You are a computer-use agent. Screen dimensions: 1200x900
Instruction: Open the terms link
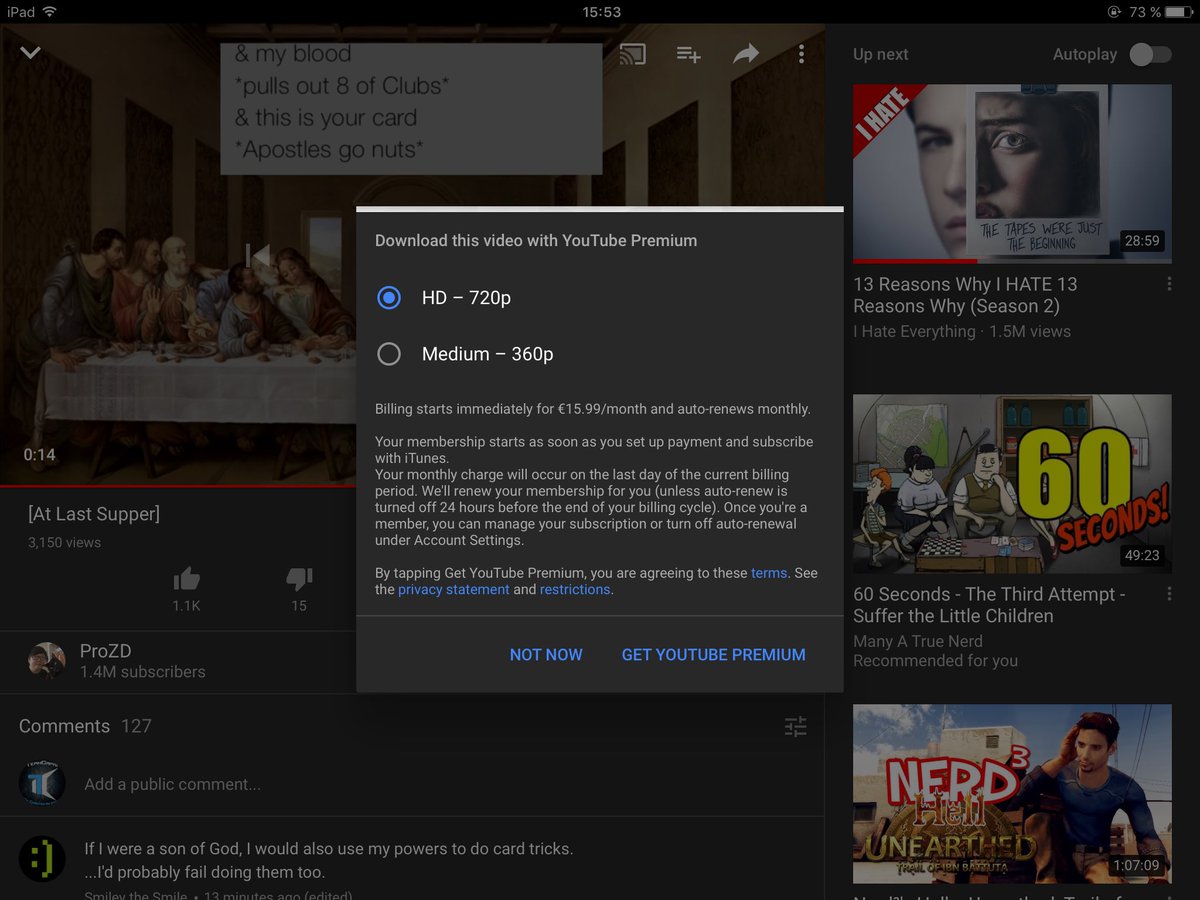click(769, 573)
